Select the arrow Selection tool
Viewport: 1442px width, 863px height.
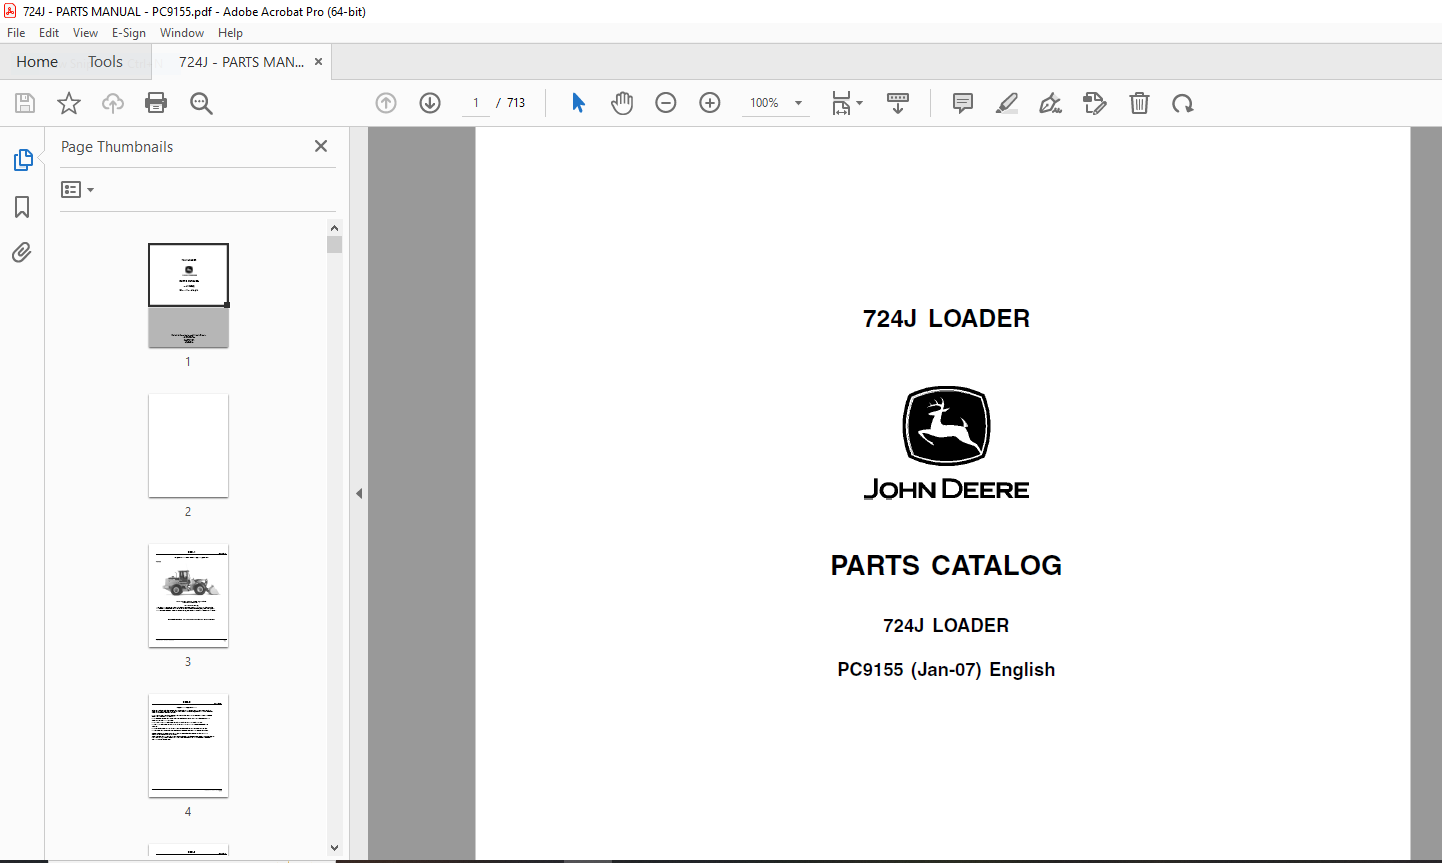[578, 103]
